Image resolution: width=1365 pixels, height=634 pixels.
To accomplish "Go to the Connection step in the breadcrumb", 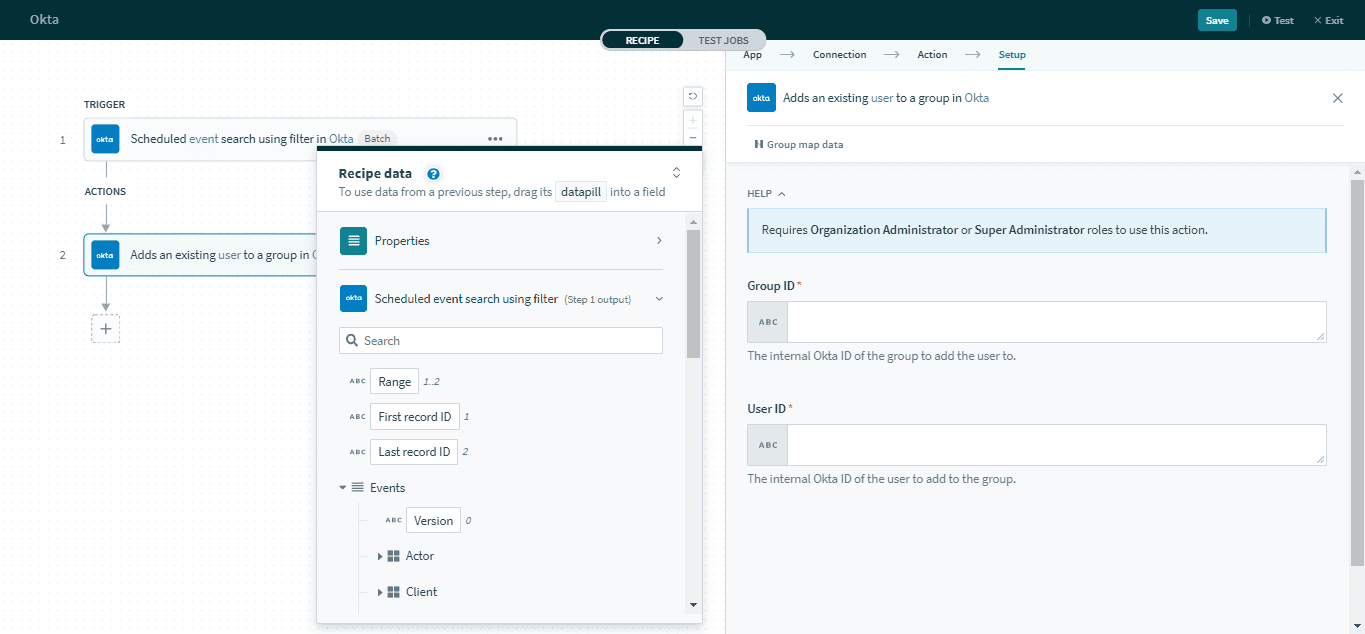I will tap(839, 55).
